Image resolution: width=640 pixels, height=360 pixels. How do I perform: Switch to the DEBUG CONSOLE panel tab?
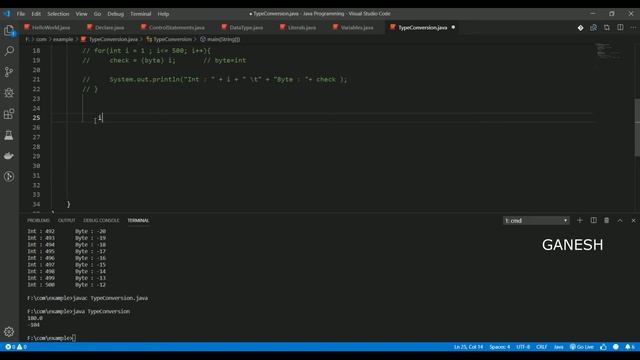click(101, 220)
